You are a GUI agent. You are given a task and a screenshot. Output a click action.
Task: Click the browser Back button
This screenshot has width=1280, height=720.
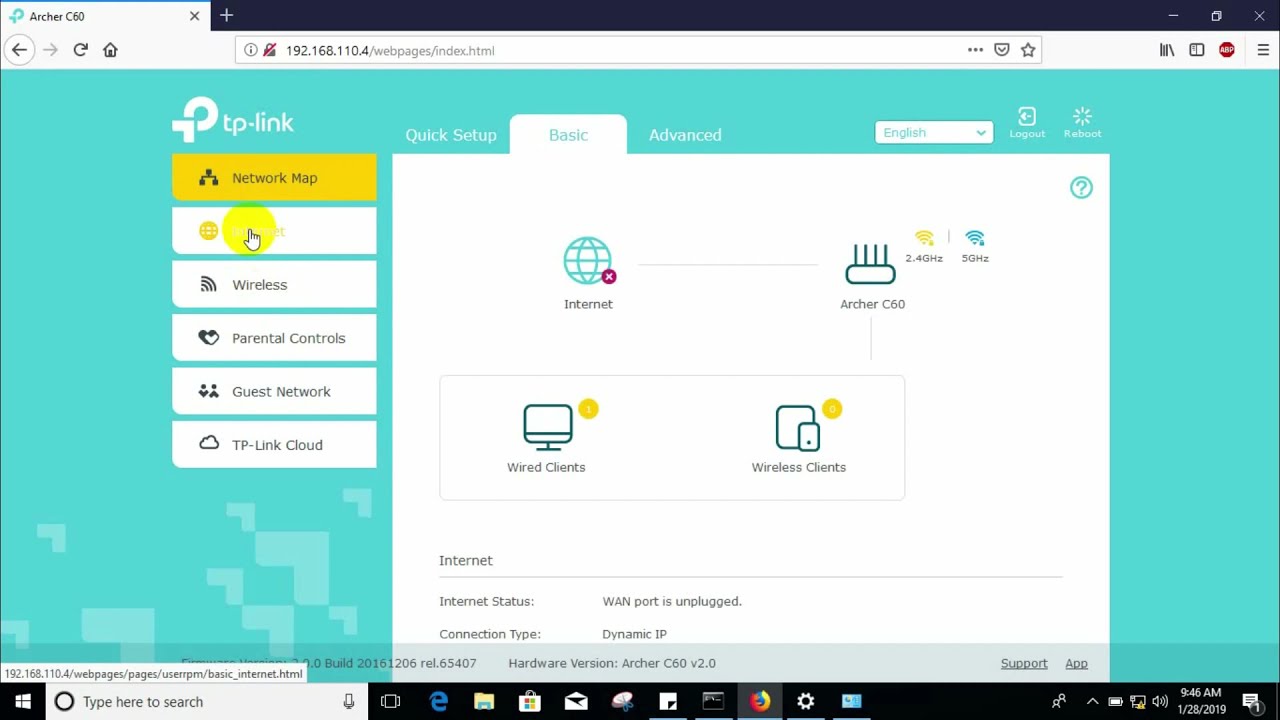pos(19,50)
